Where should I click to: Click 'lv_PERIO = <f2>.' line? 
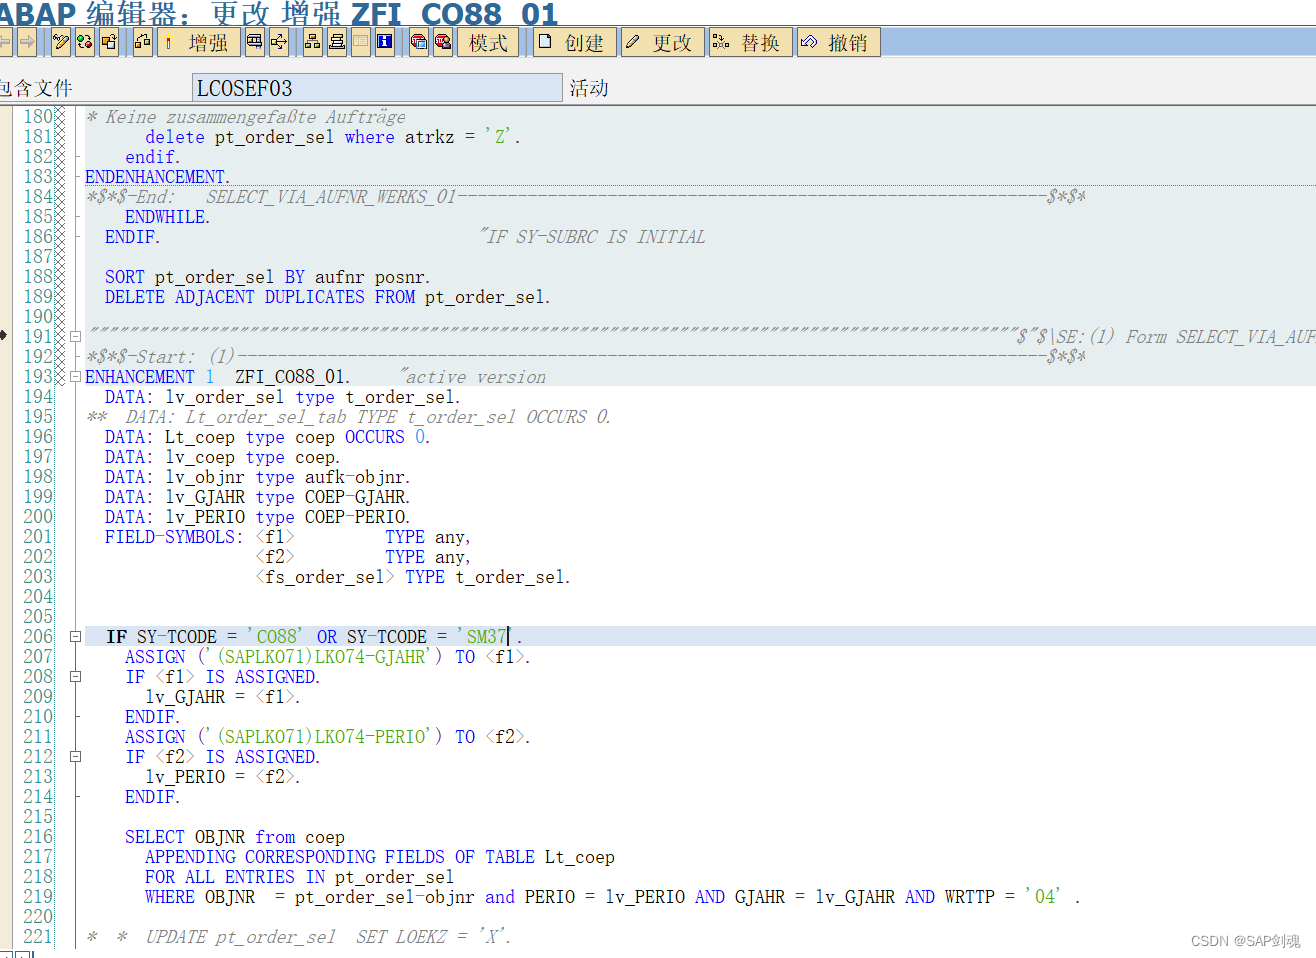(222, 777)
